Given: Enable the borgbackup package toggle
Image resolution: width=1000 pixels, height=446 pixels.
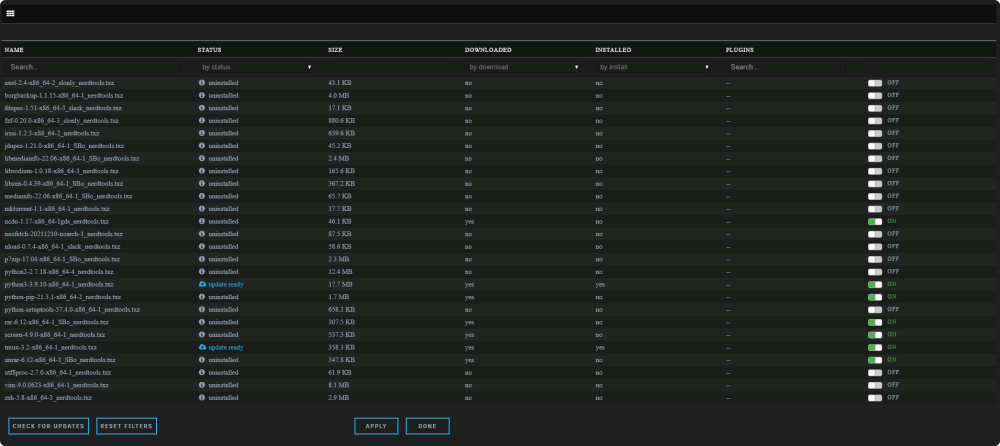Looking at the screenshot, I should coord(874,96).
